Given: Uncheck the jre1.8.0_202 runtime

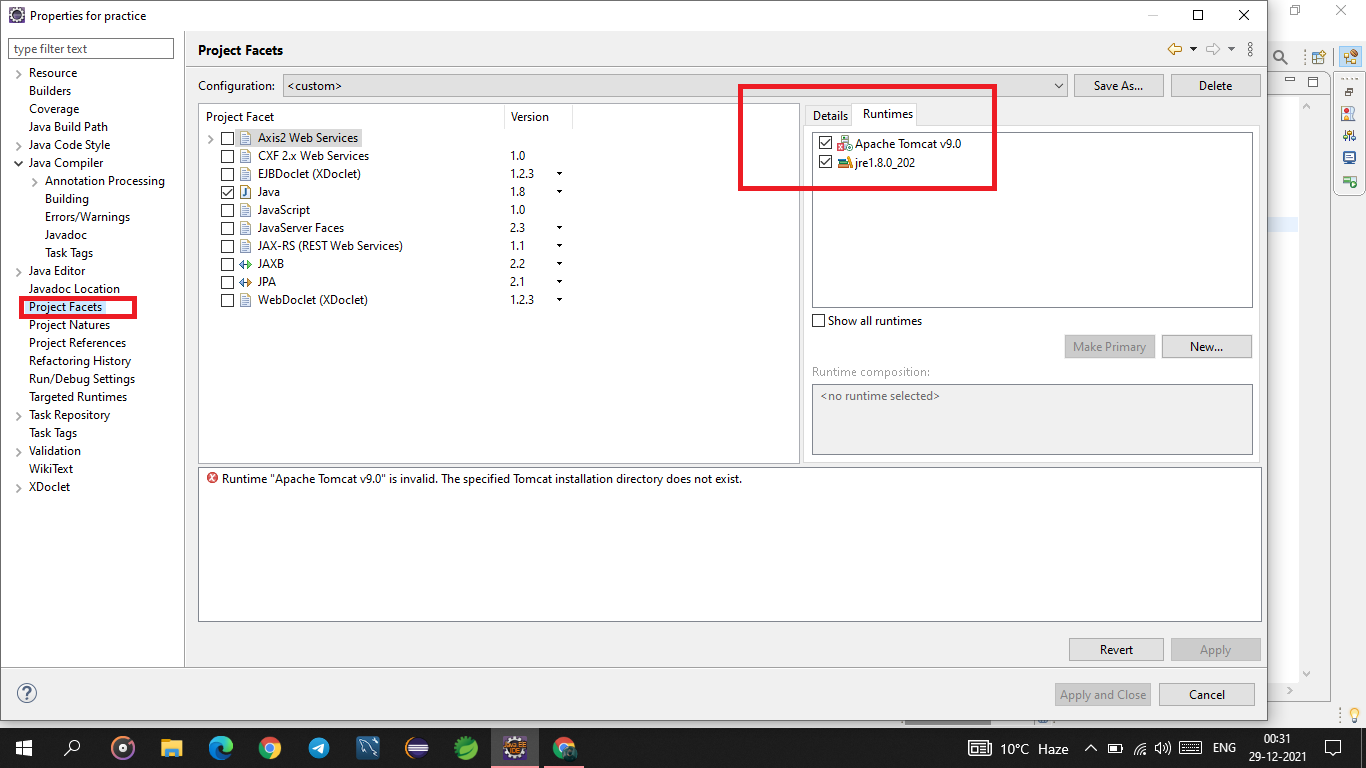Looking at the screenshot, I should [x=825, y=162].
